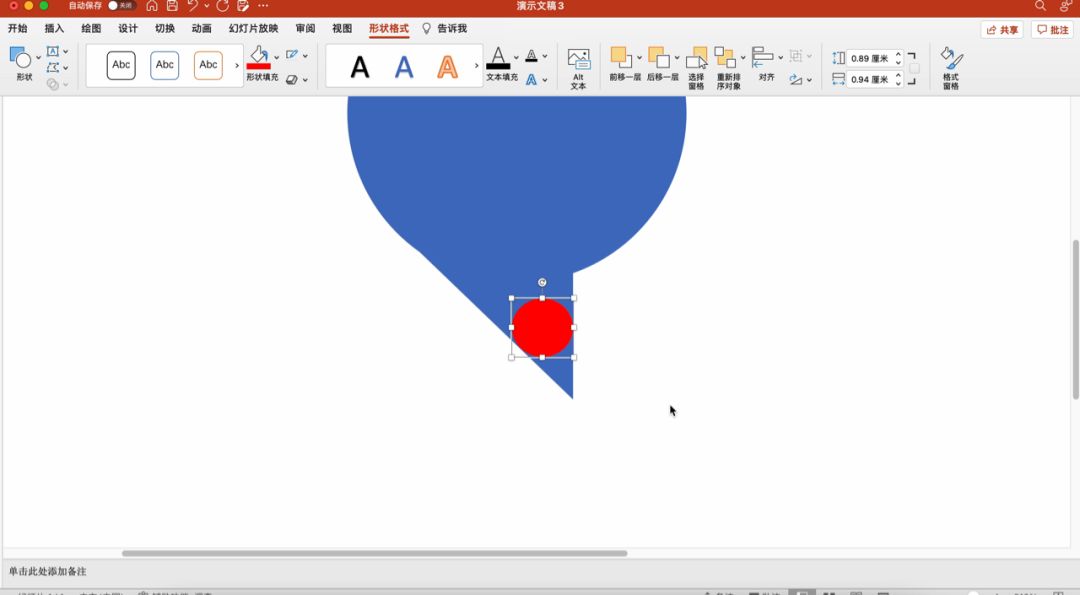Click the Undo arrow icon
Viewport: 1080px width, 595px height.
point(193,6)
